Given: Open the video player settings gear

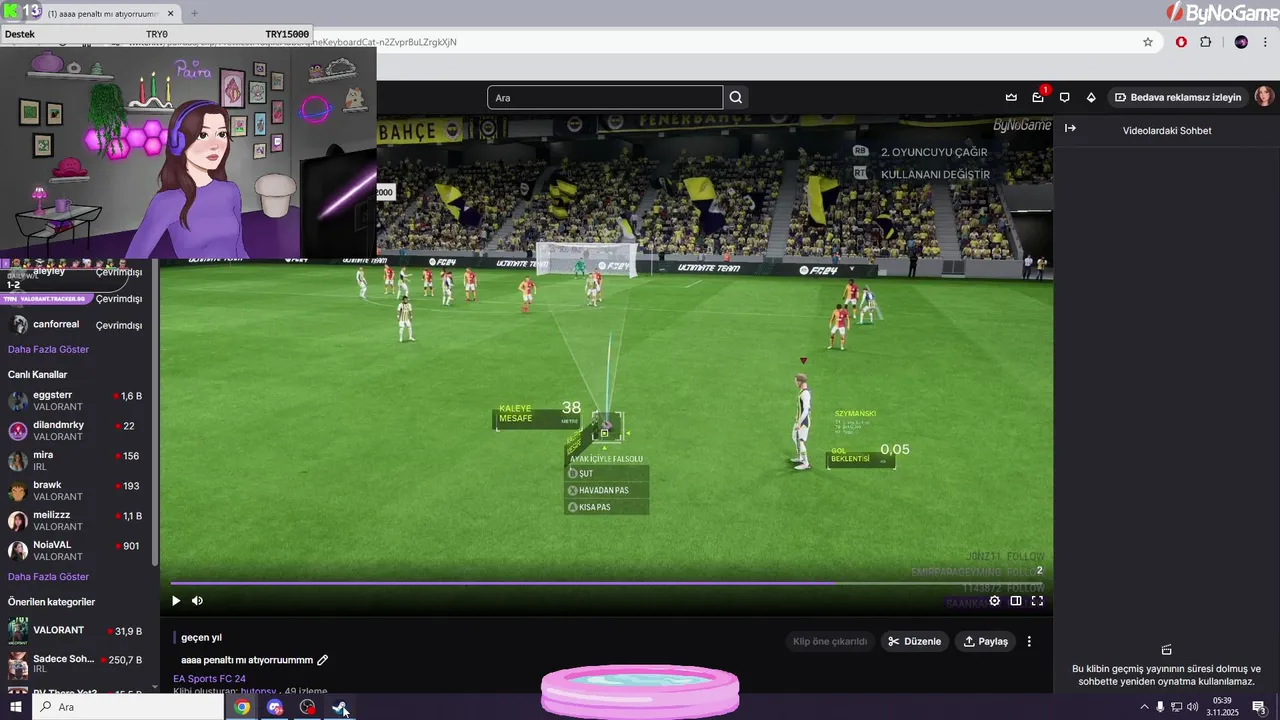Looking at the screenshot, I should (x=994, y=601).
